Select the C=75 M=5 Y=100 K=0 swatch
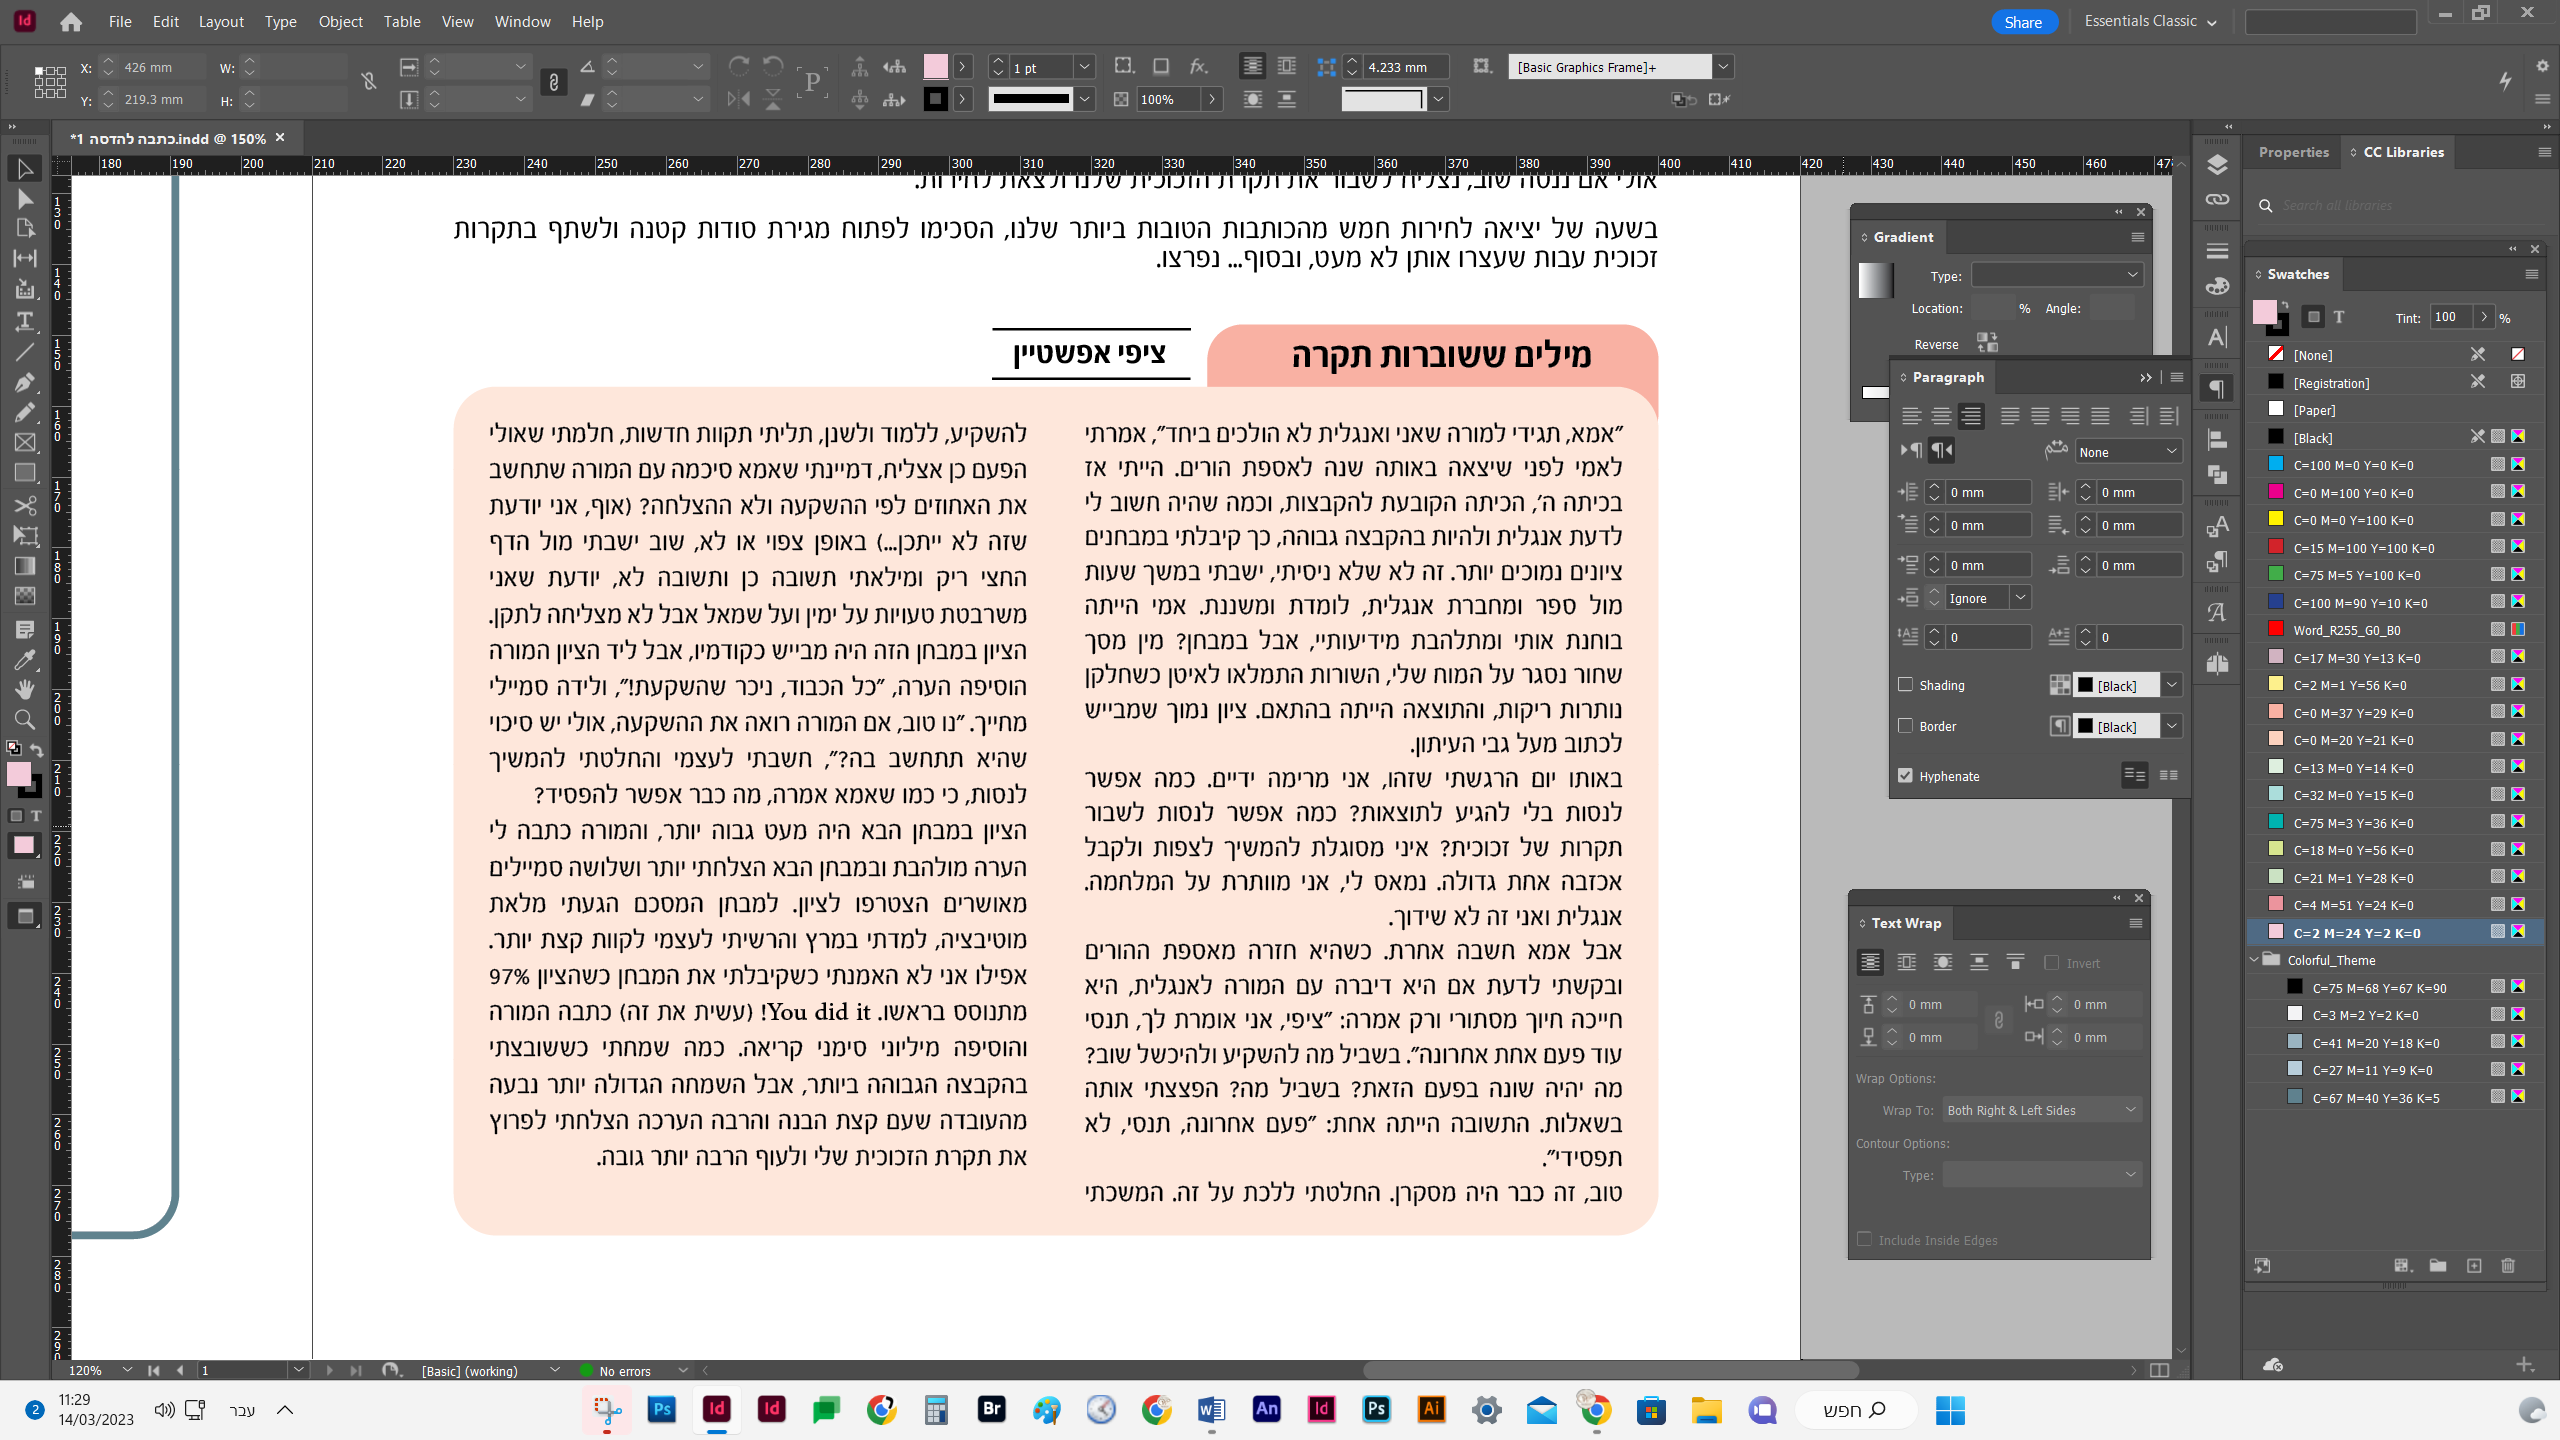 point(2357,575)
